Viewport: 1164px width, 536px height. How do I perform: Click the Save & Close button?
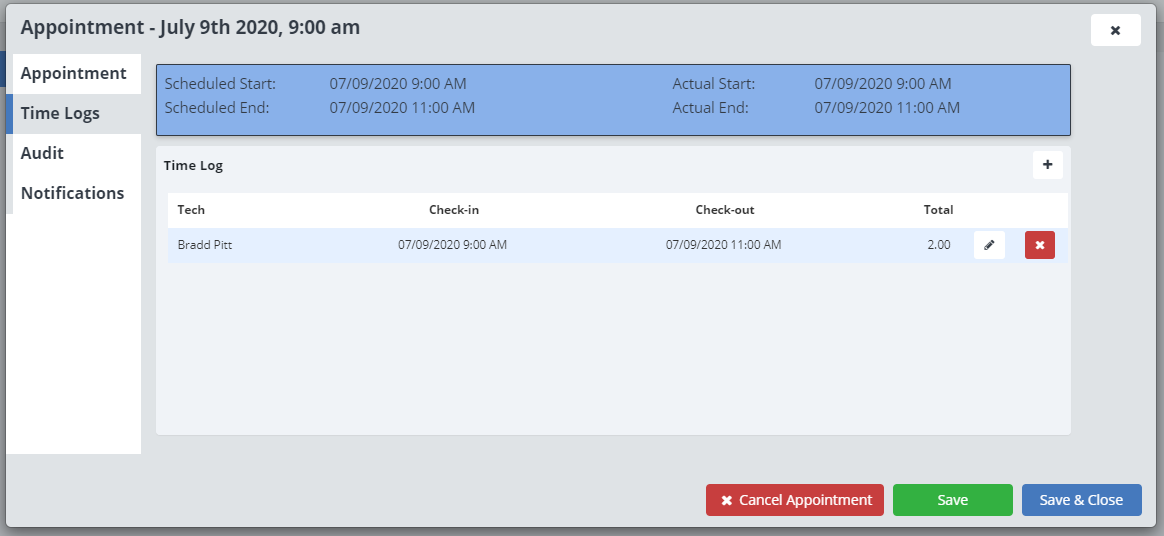tap(1081, 500)
